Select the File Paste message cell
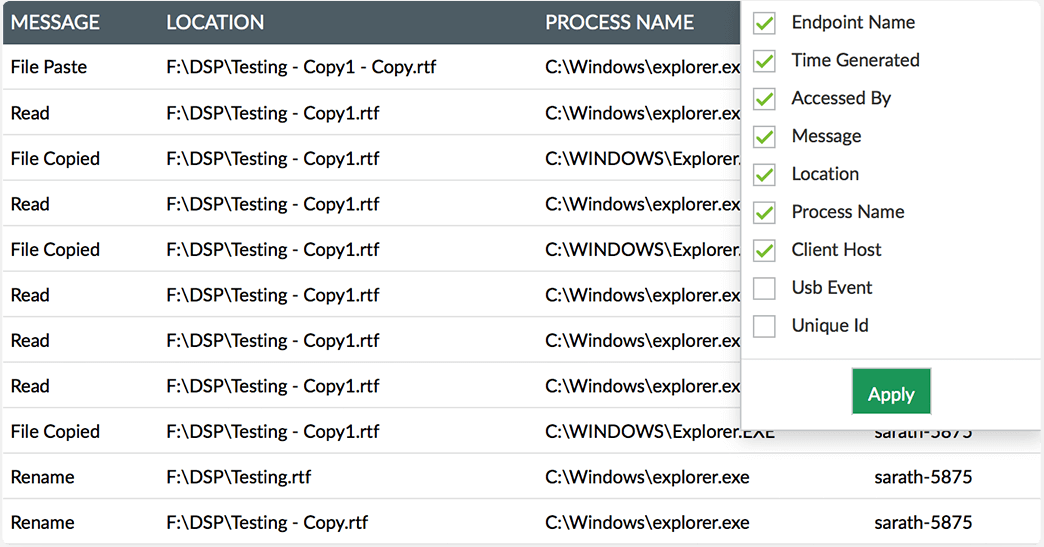1044x547 pixels. pyautogui.click(x=49, y=67)
